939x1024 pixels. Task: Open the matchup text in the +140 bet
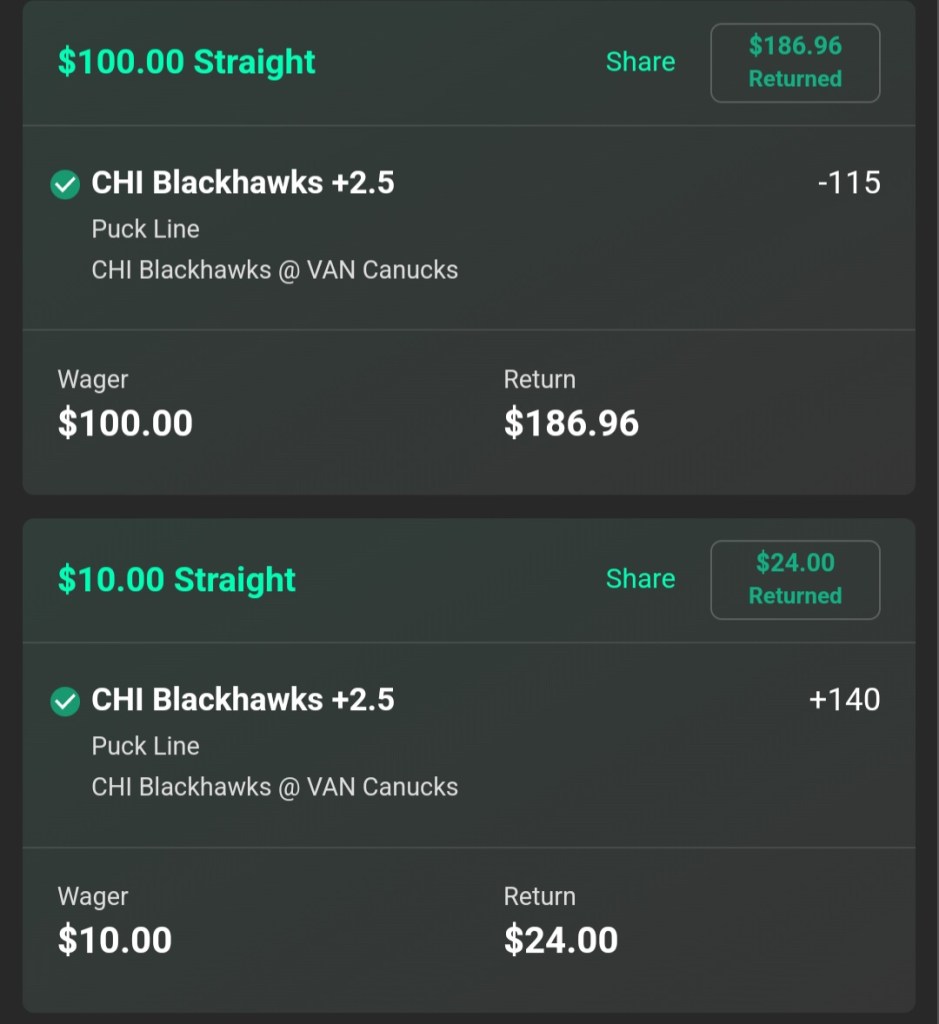pyautogui.click(x=275, y=787)
